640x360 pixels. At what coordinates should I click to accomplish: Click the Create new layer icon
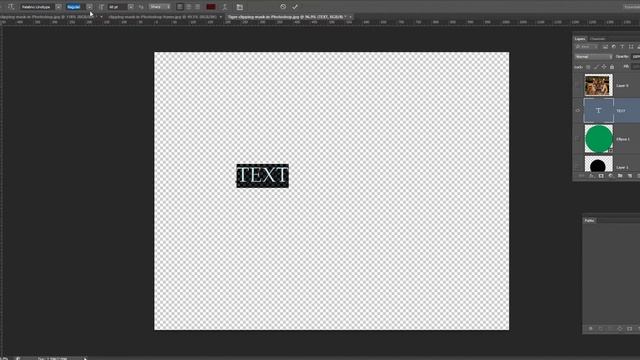[x=630, y=176]
